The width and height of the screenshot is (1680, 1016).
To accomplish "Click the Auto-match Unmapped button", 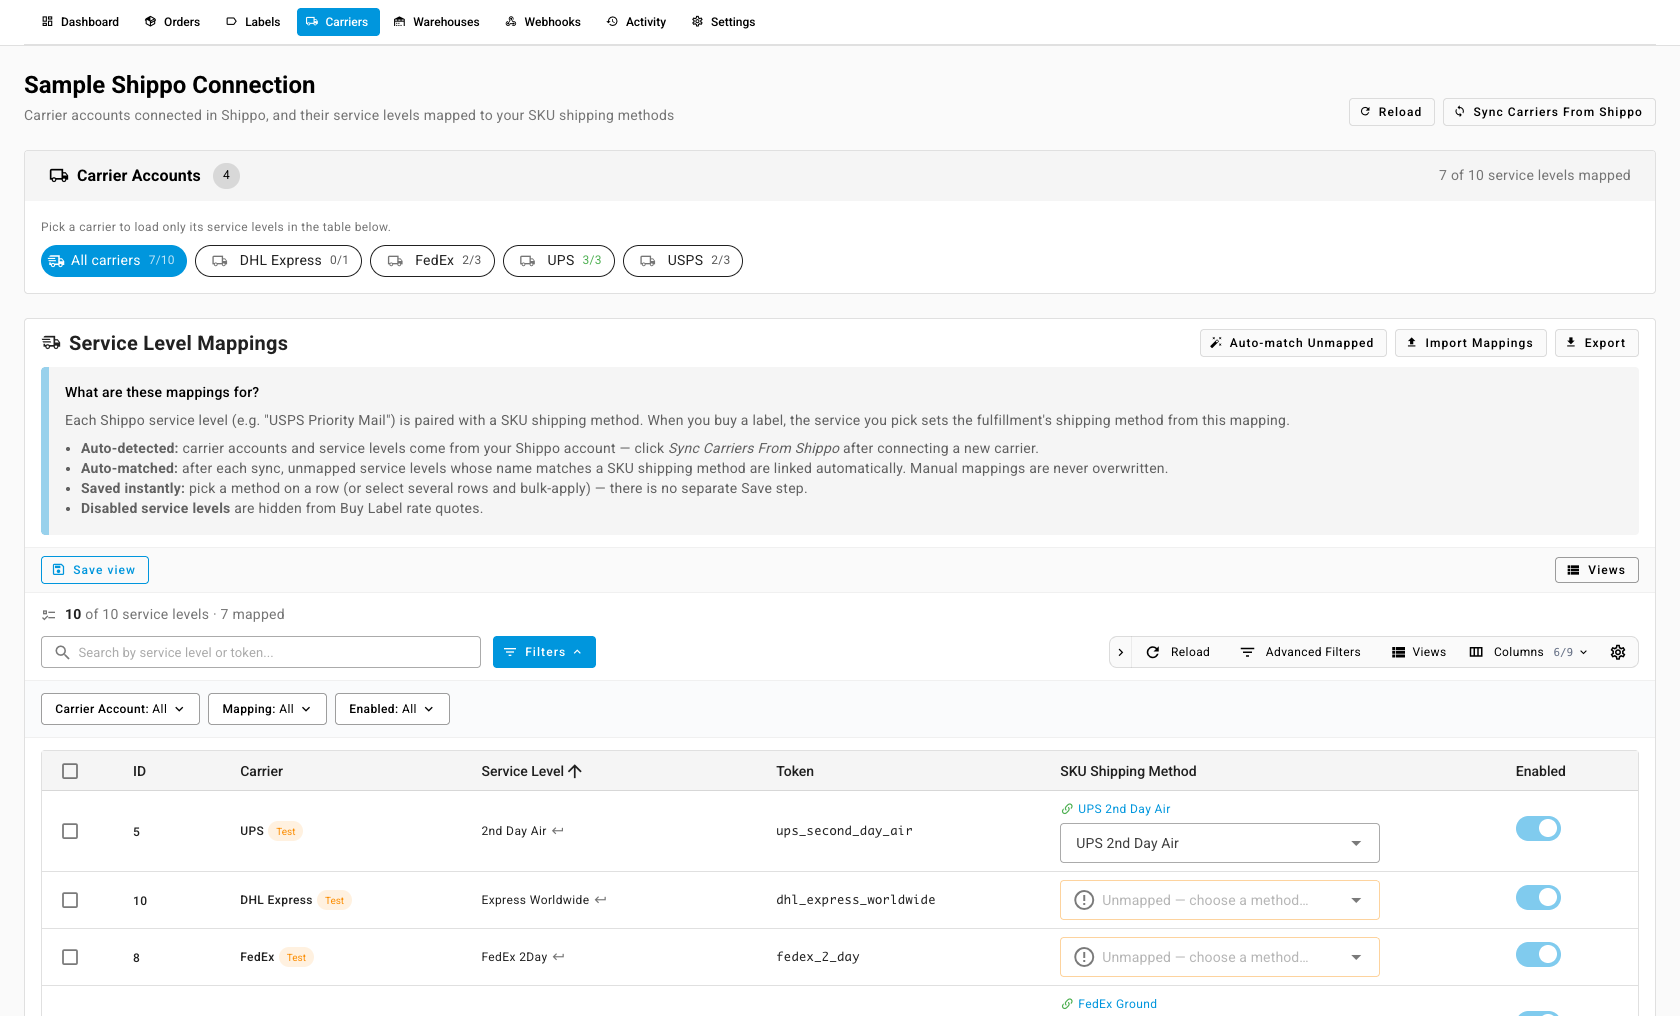I will coord(1293,343).
